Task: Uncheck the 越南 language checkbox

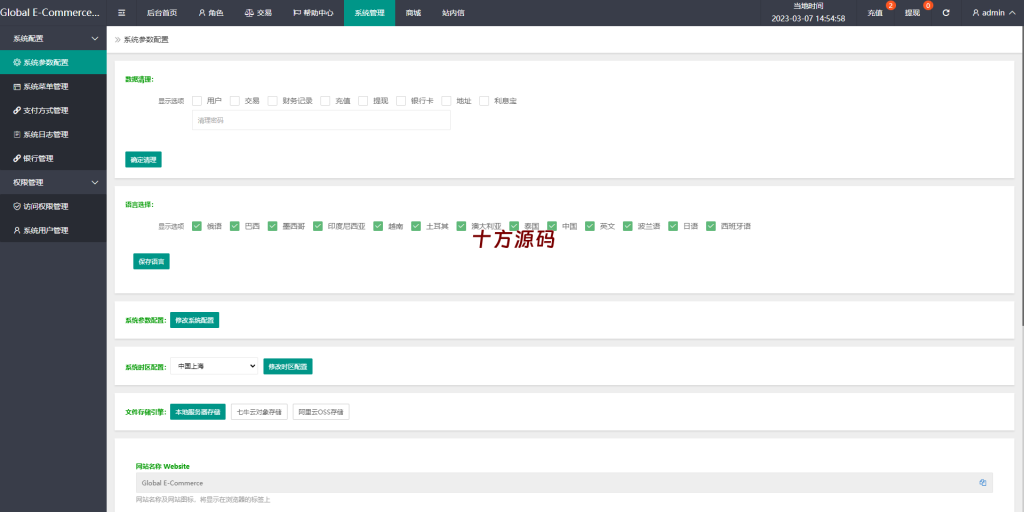Action: coord(378,227)
